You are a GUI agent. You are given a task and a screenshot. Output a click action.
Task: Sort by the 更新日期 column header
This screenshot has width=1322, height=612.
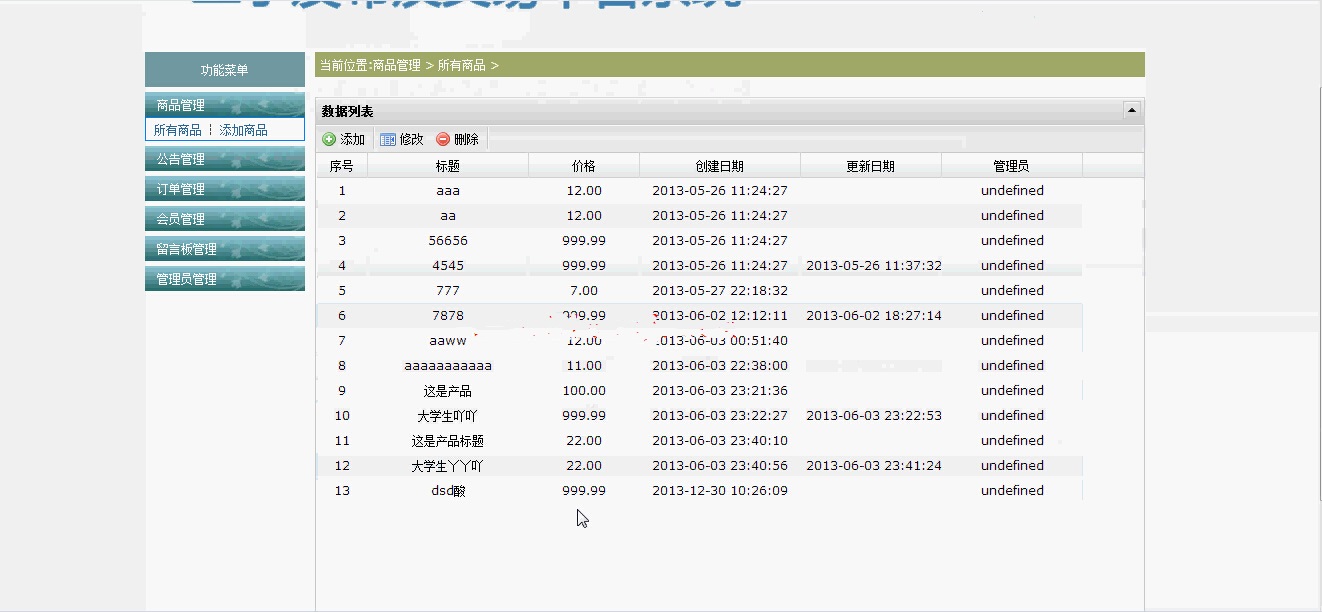pos(871,166)
